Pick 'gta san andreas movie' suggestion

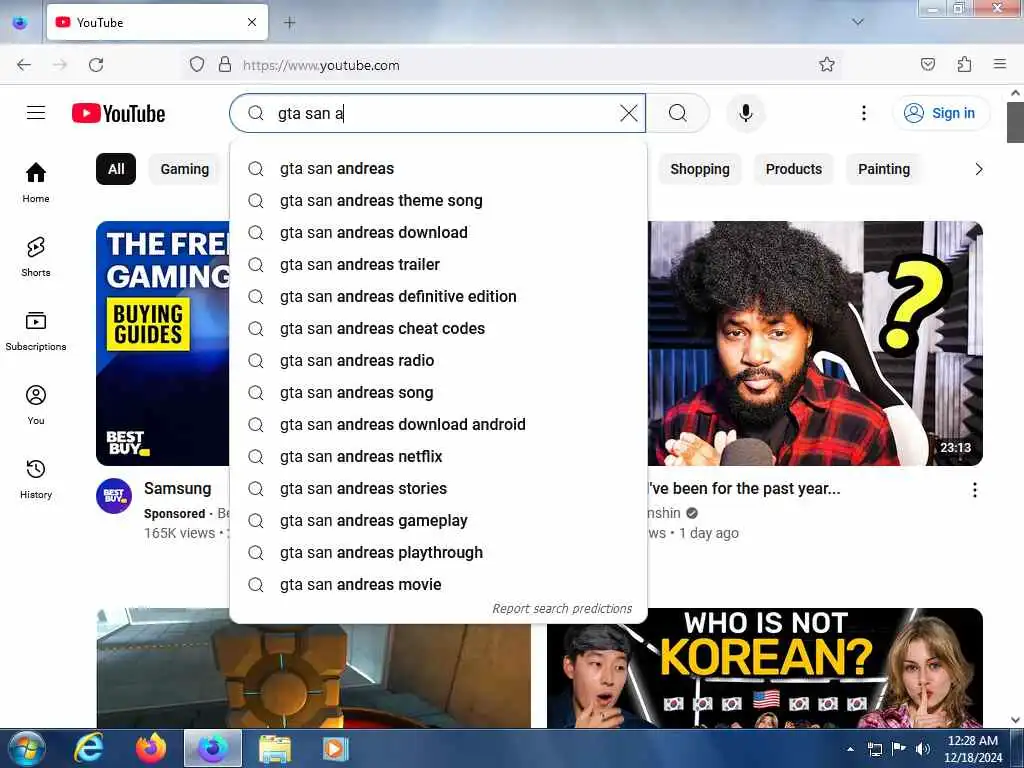point(438,584)
